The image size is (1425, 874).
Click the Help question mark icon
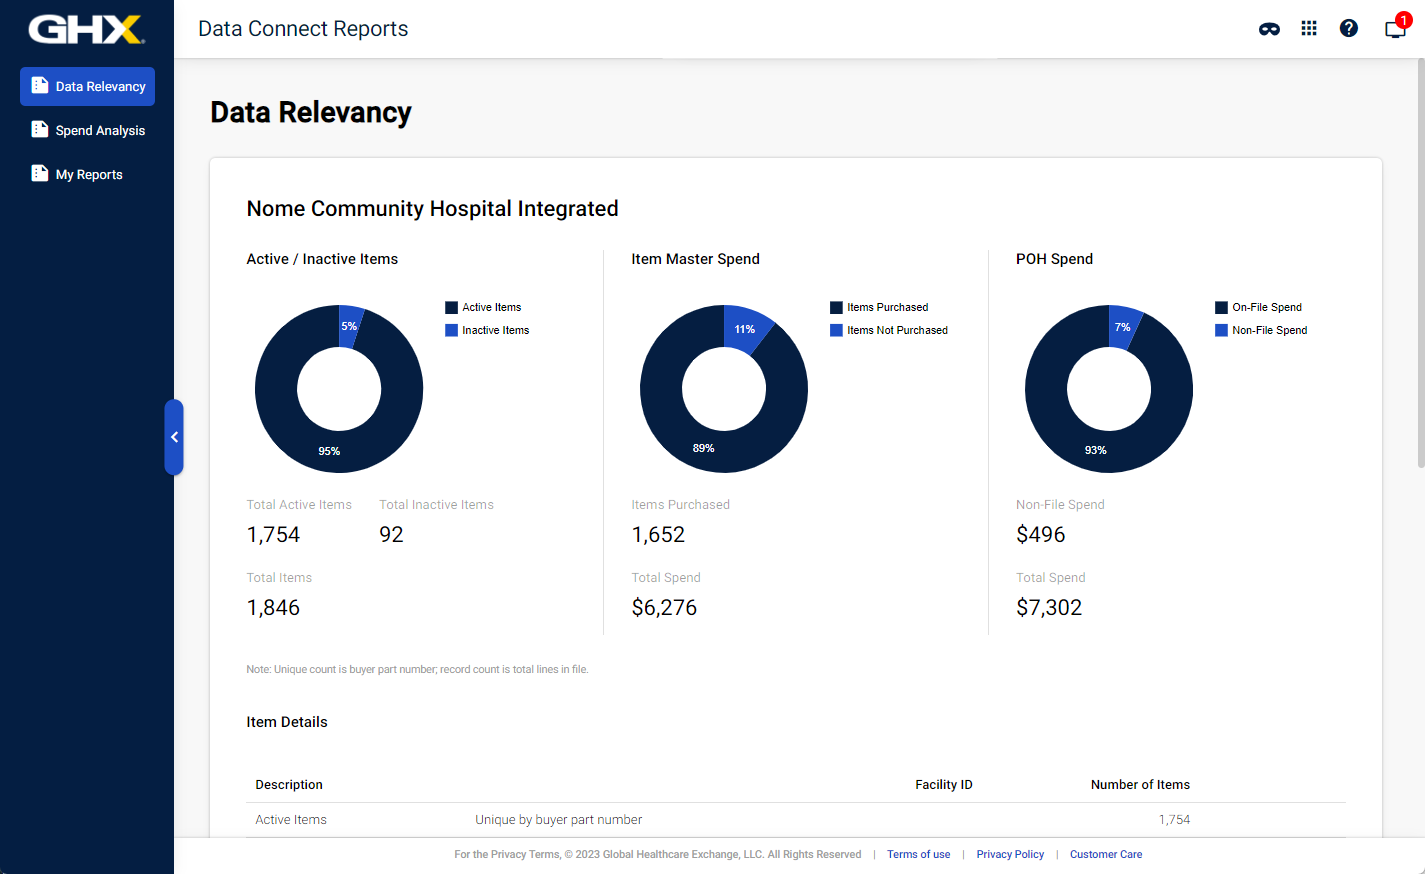(1349, 28)
